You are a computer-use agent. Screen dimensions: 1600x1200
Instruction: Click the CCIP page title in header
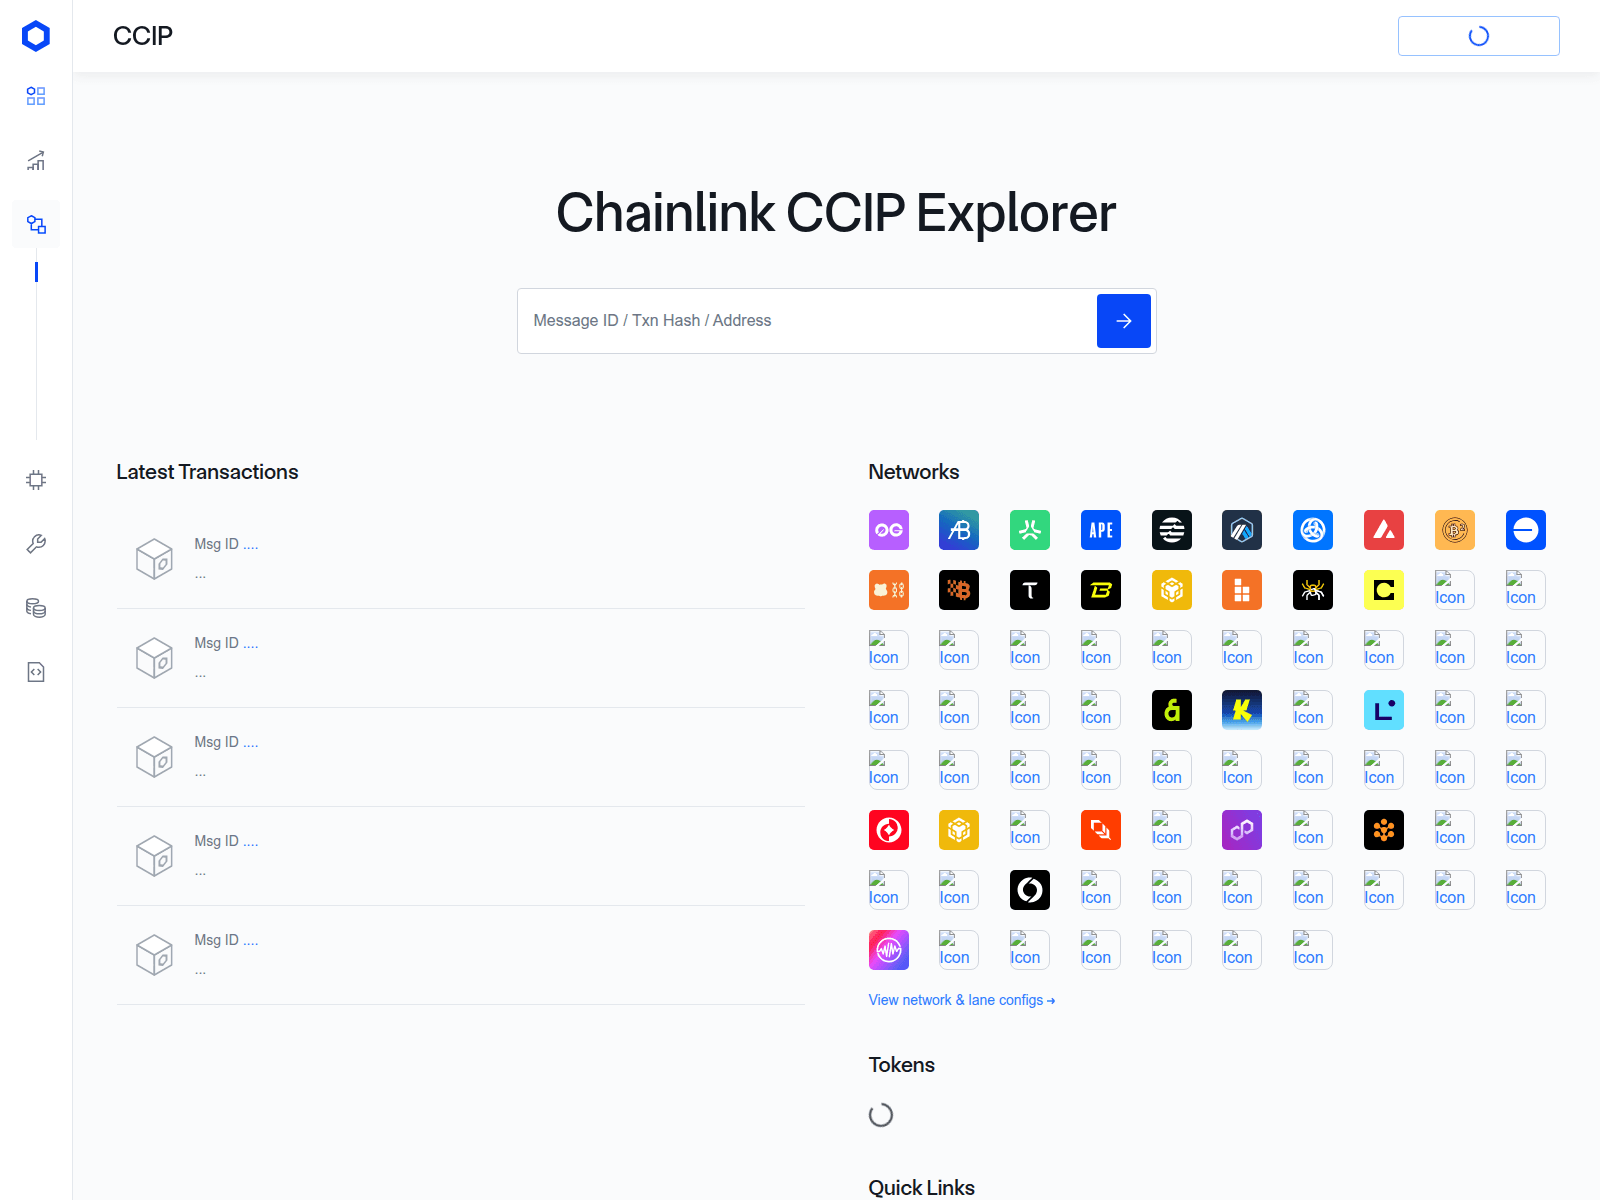coord(143,36)
